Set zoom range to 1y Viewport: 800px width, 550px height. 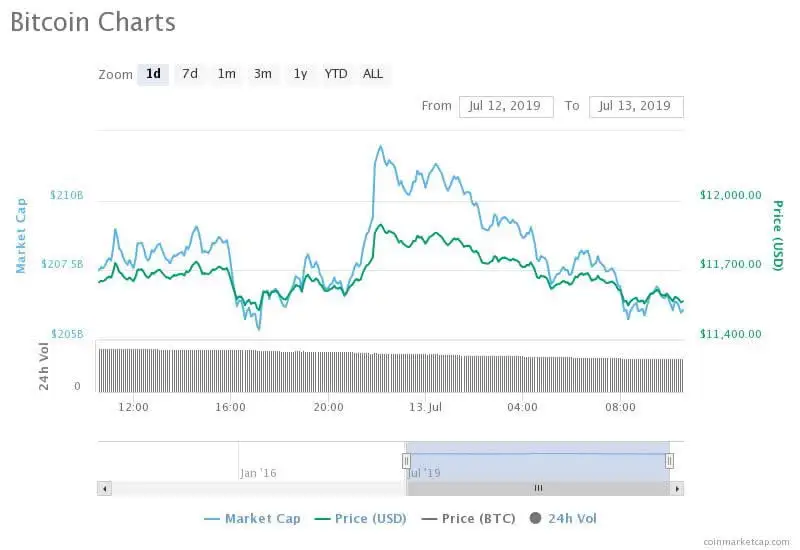tap(300, 74)
